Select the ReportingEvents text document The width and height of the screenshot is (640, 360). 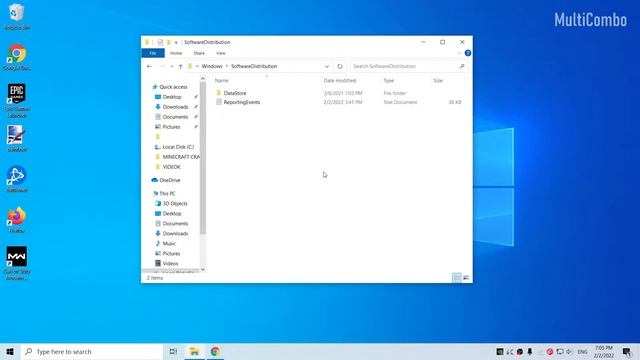point(242,102)
